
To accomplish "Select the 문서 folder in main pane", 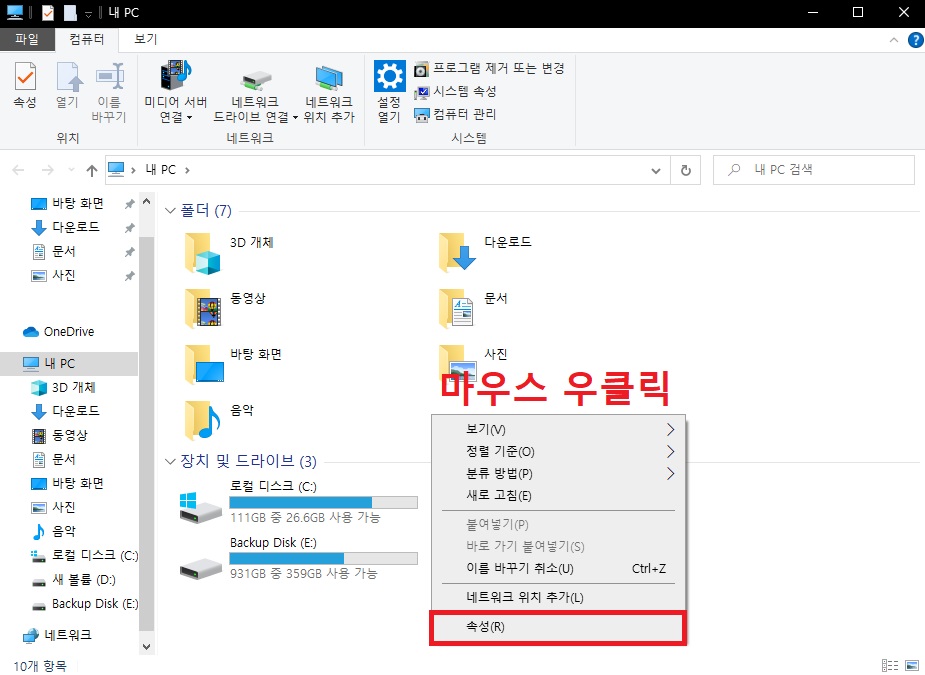I will (473, 309).
